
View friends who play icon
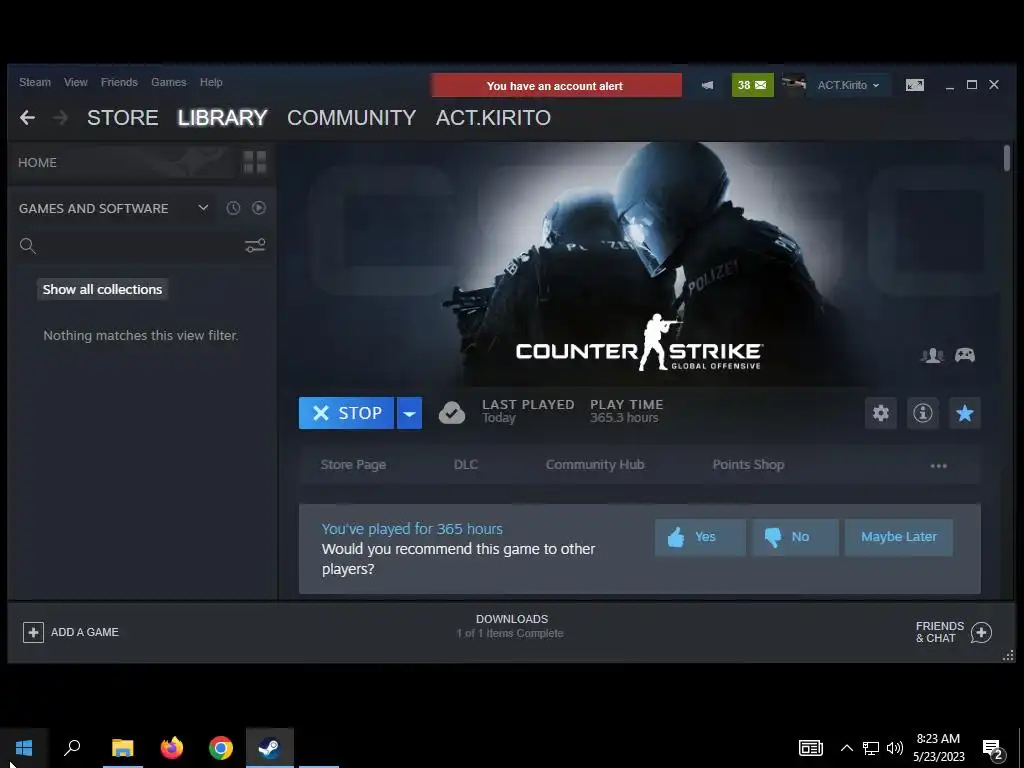932,355
